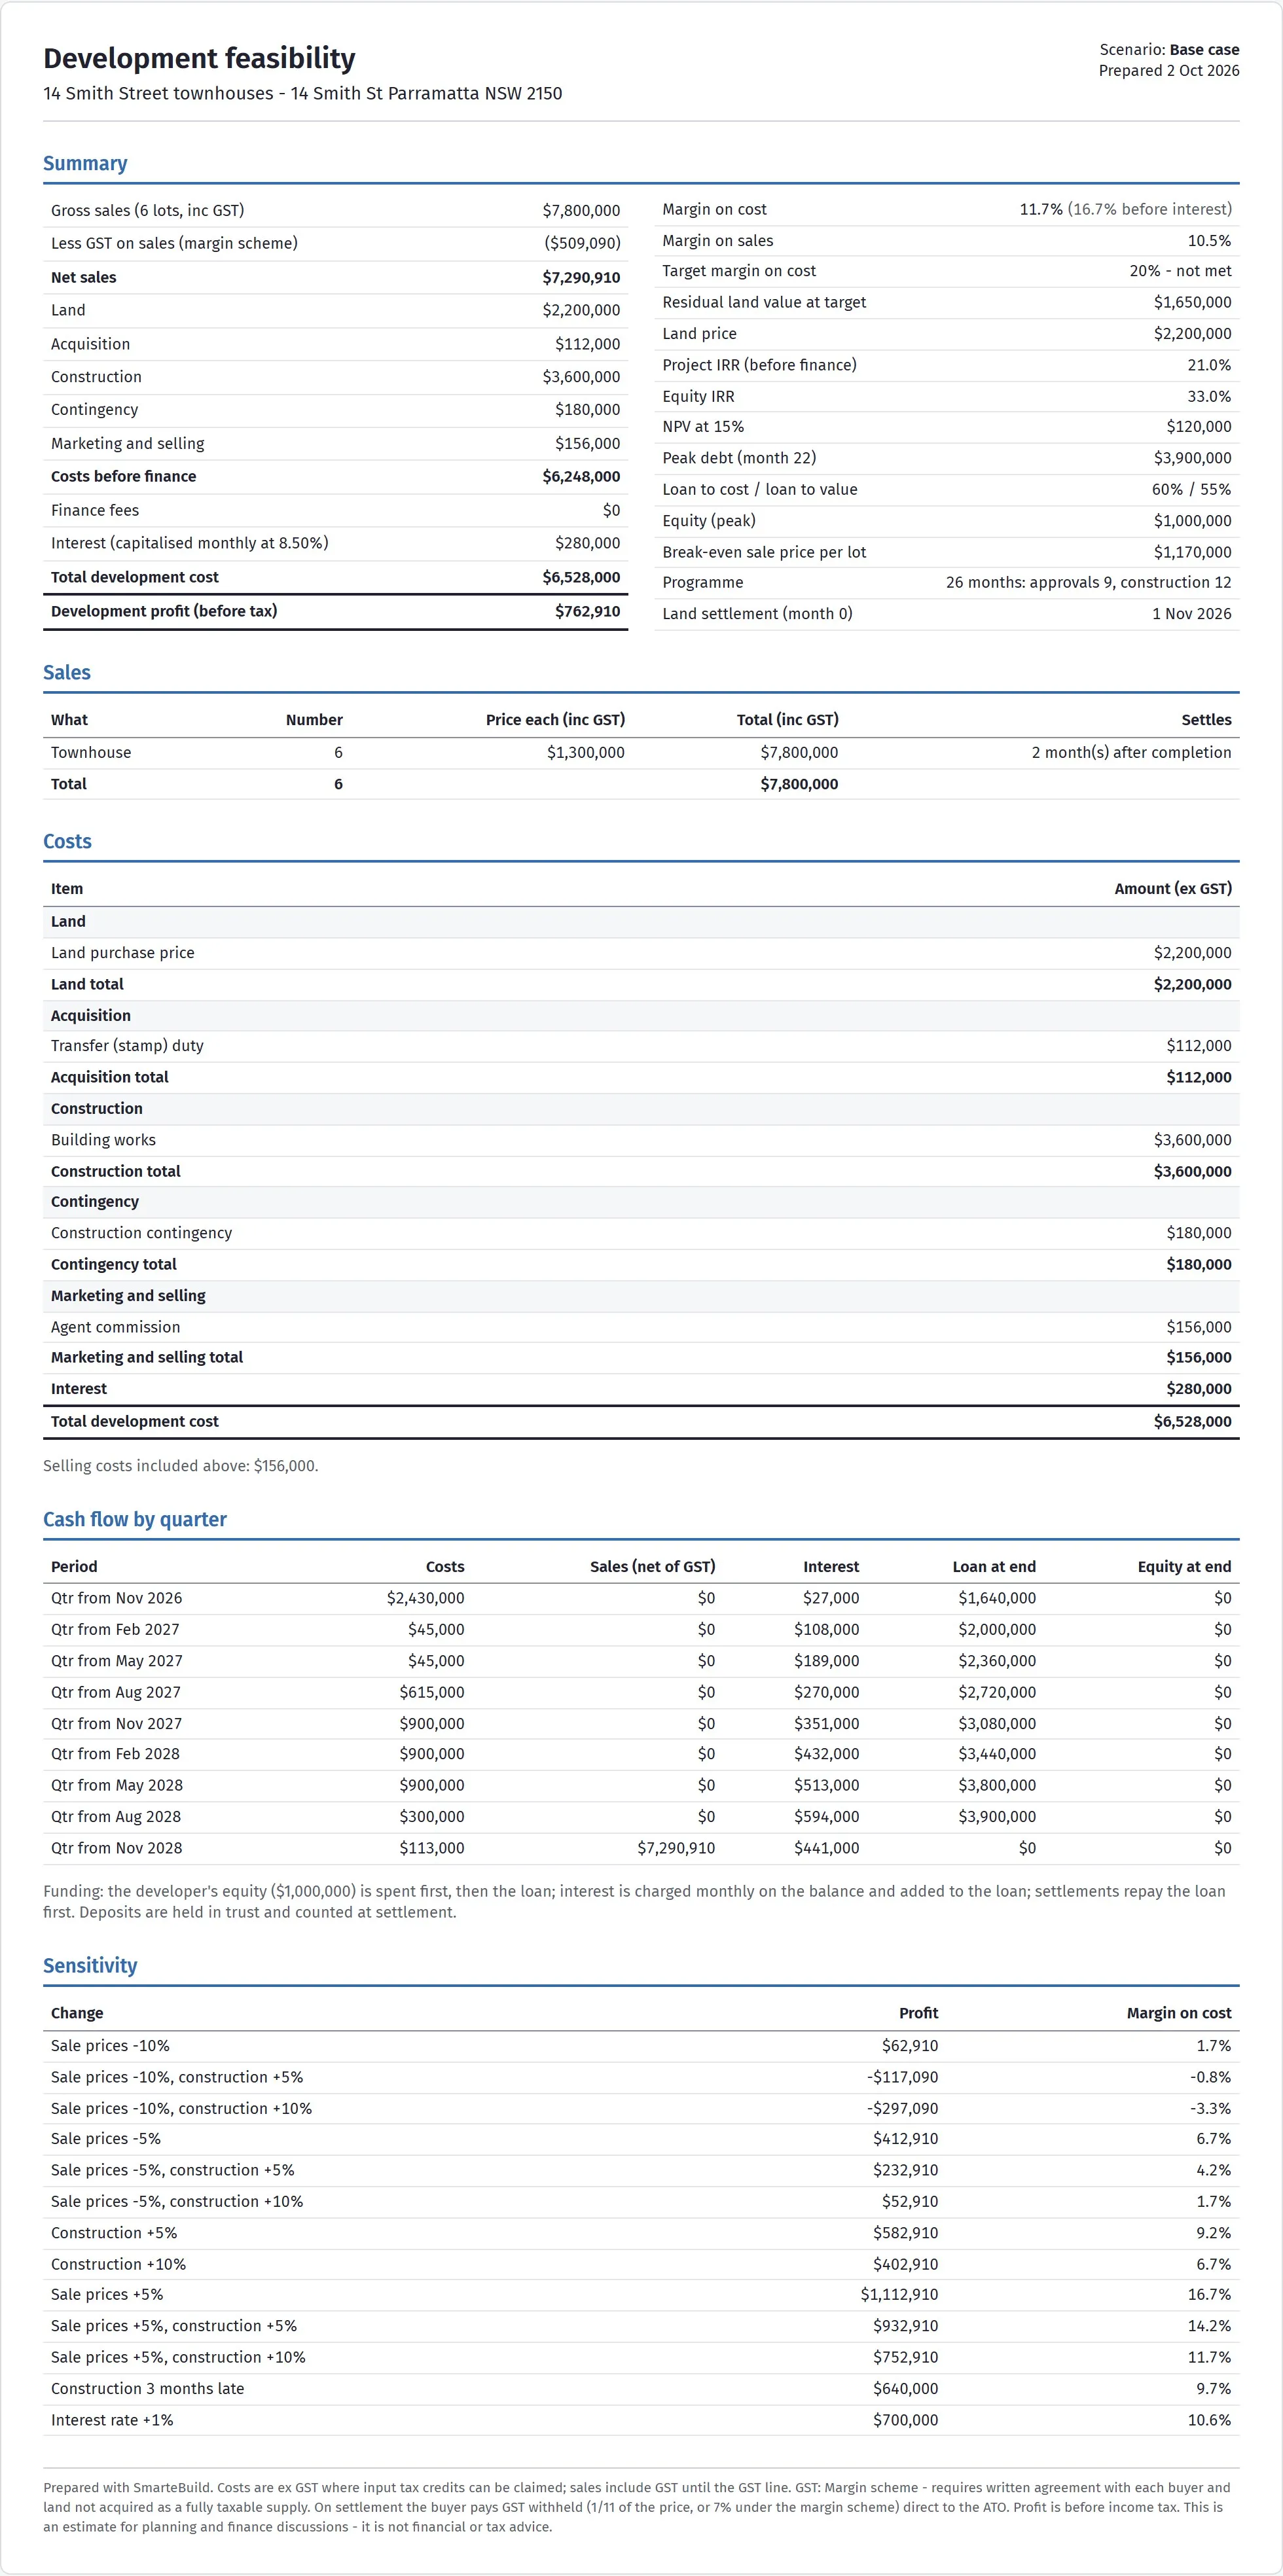
Task: Click the Building works amount $3,600,000
Action: pyautogui.click(x=1192, y=1140)
